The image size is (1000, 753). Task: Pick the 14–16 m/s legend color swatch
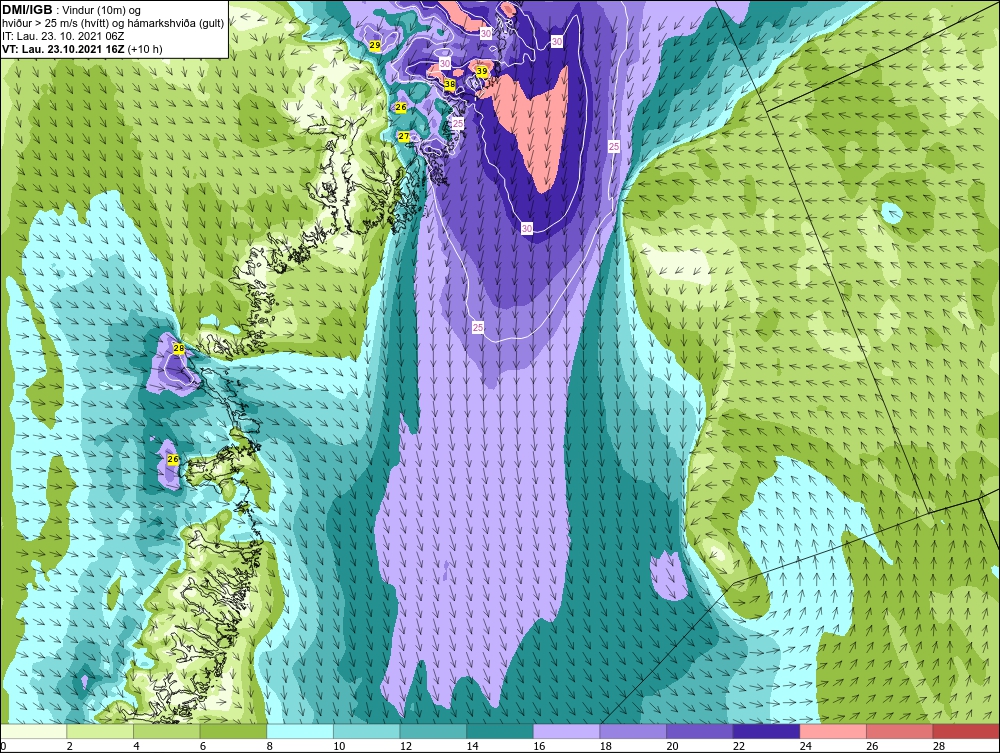[499, 731]
